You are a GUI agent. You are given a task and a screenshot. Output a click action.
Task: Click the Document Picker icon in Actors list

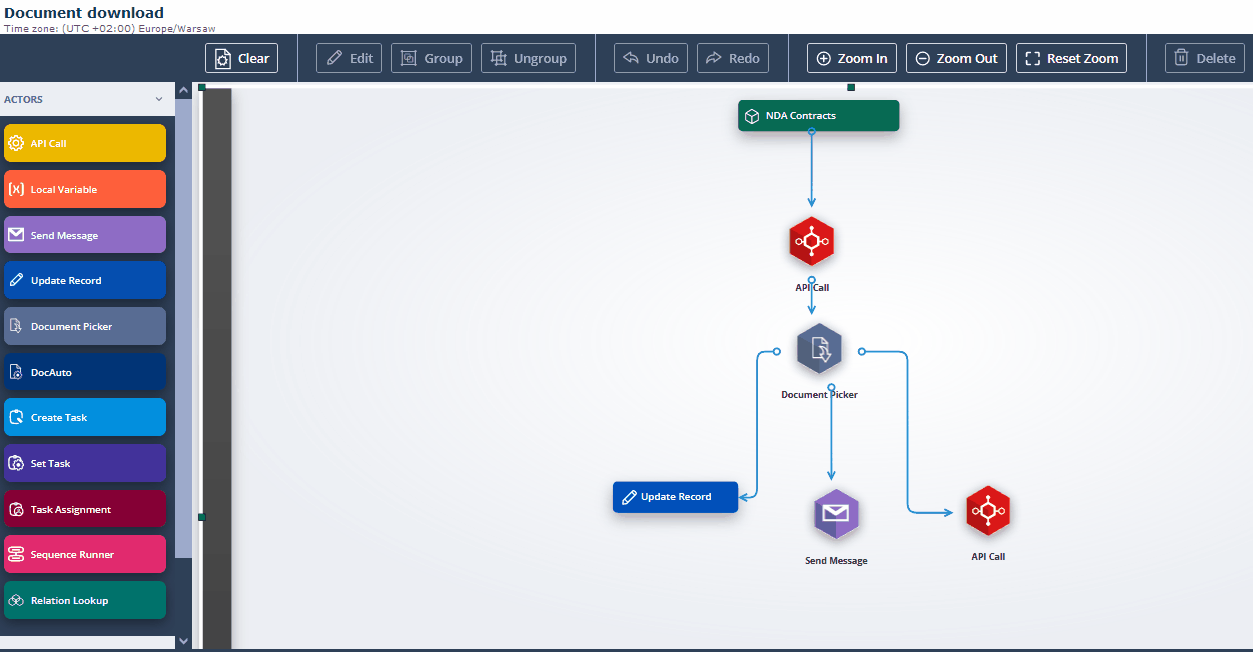click(x=16, y=326)
